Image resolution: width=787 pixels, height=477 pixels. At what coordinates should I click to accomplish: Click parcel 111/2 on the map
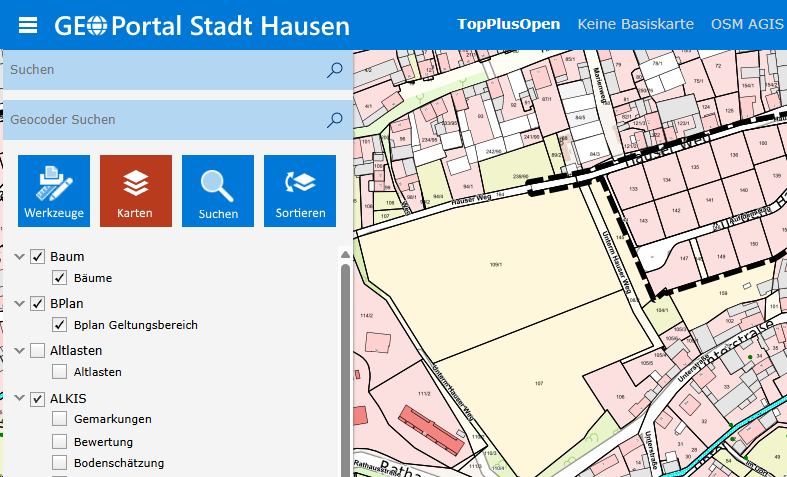(424, 394)
